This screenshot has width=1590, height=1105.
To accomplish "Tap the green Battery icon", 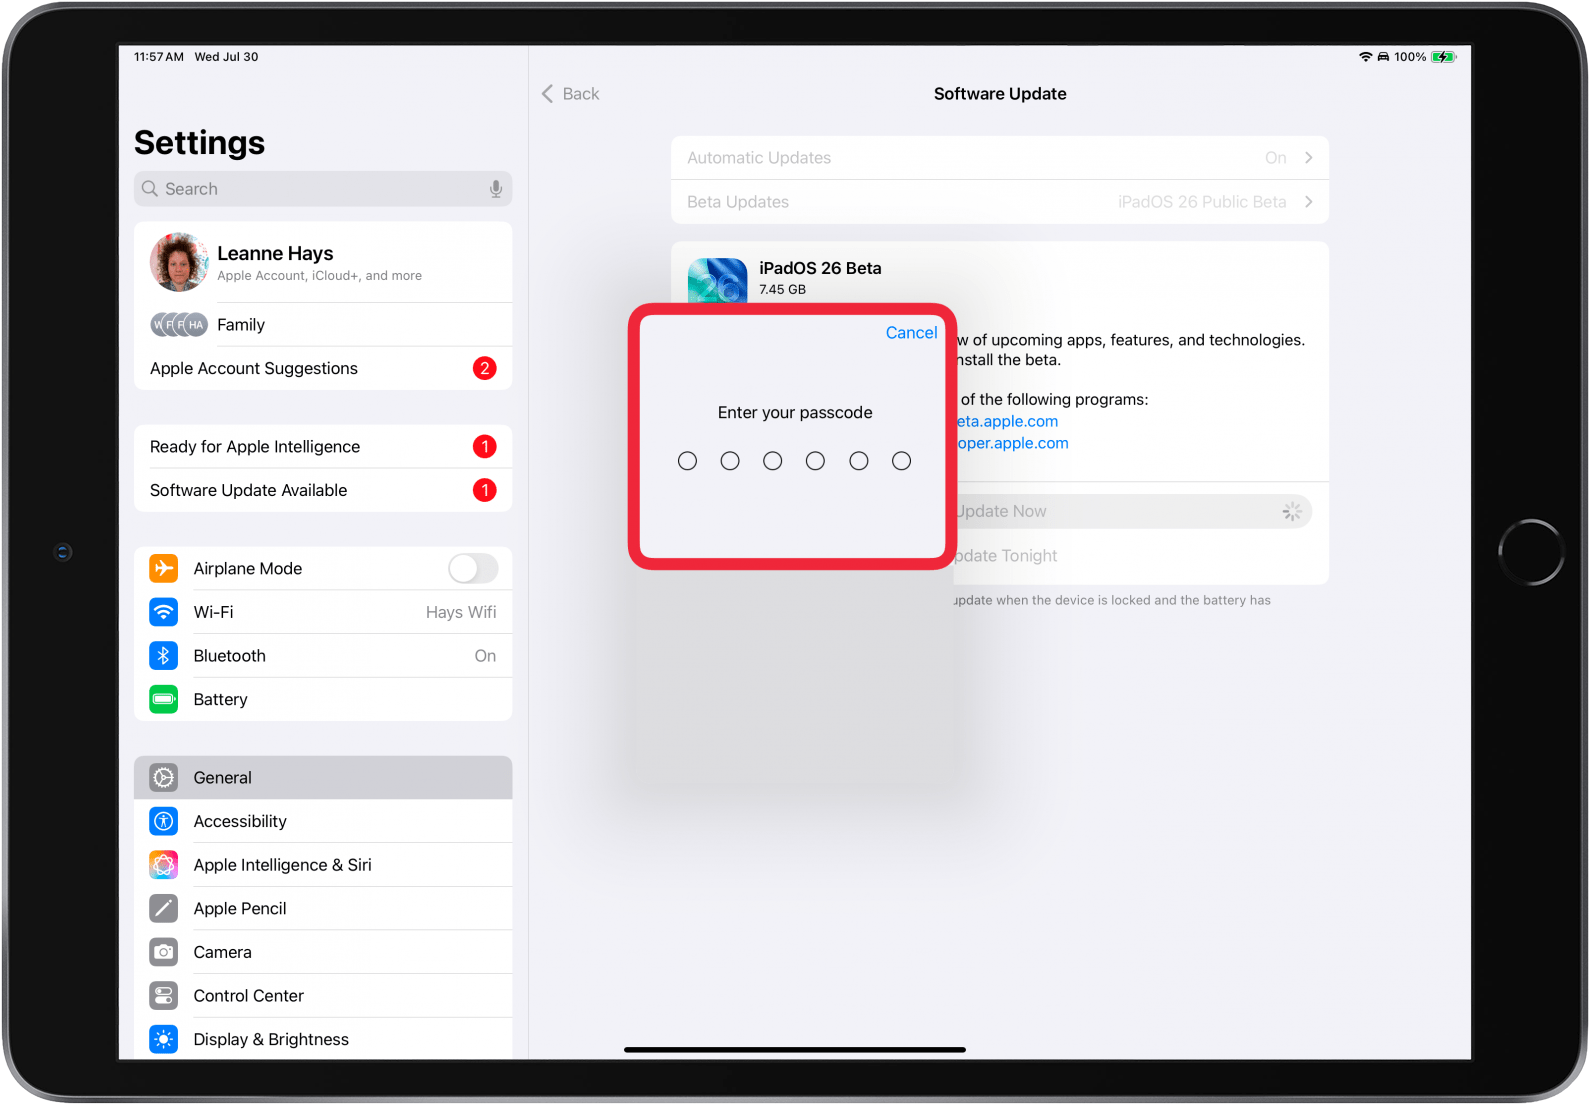I will 163,700.
